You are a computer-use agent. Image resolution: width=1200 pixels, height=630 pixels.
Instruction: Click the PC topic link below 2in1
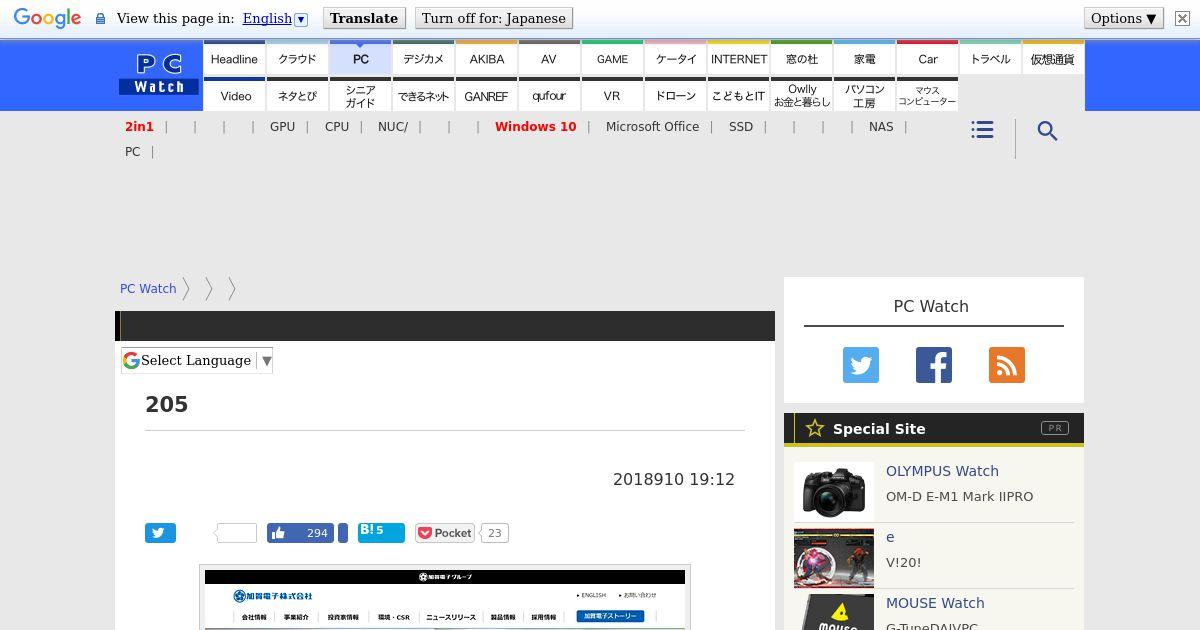click(132, 152)
